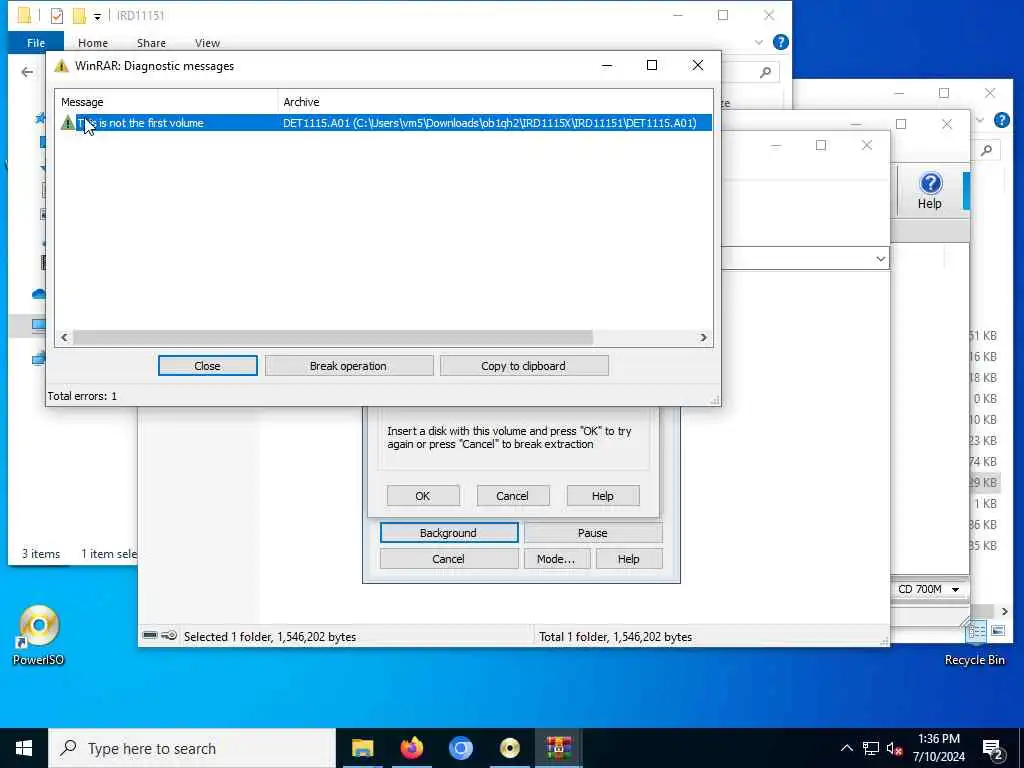
Task: Open Firefox from the taskbar
Action: pos(411,748)
